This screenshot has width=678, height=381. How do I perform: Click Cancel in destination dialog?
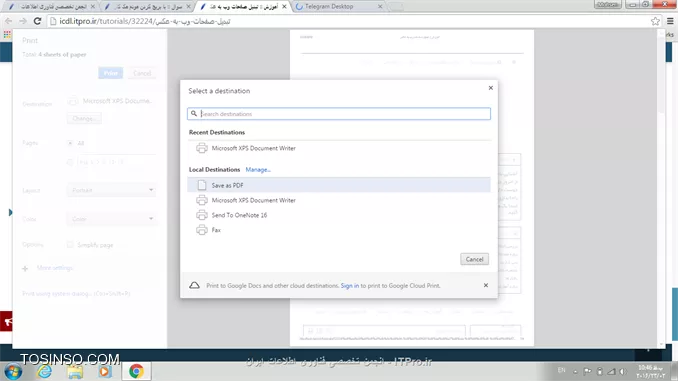point(474,259)
